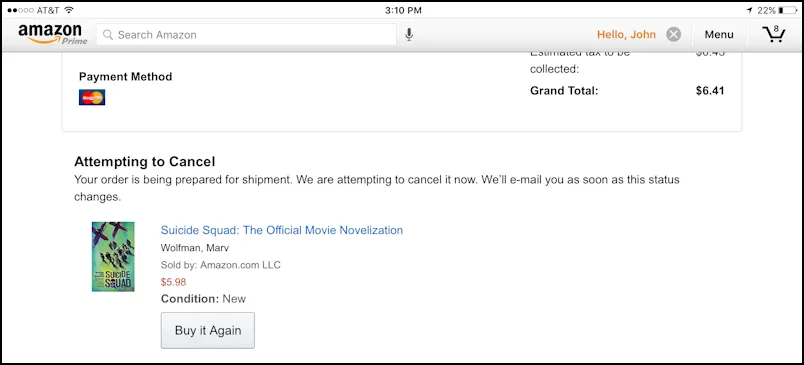Open Suicide Squad: The Official Movie Novelization link
804x365 pixels.
[282, 230]
